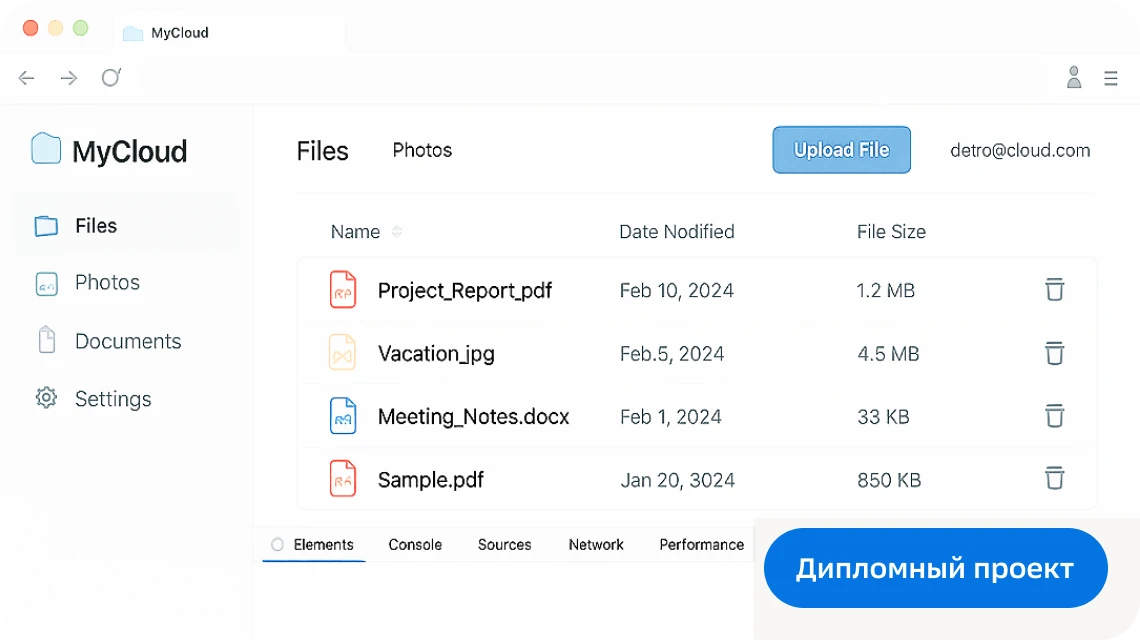Viewport: 1140px width, 640px height.
Task: Sort files by the Name column arrow
Action: point(397,232)
